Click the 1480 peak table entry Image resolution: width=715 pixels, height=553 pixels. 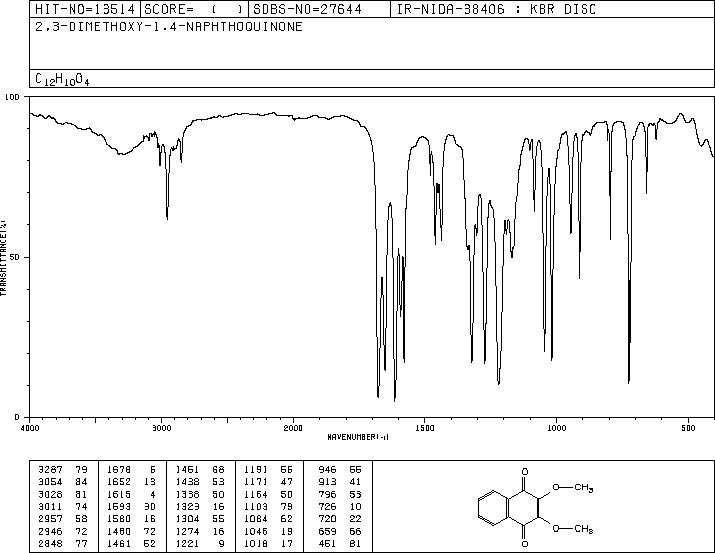pyautogui.click(x=119, y=532)
